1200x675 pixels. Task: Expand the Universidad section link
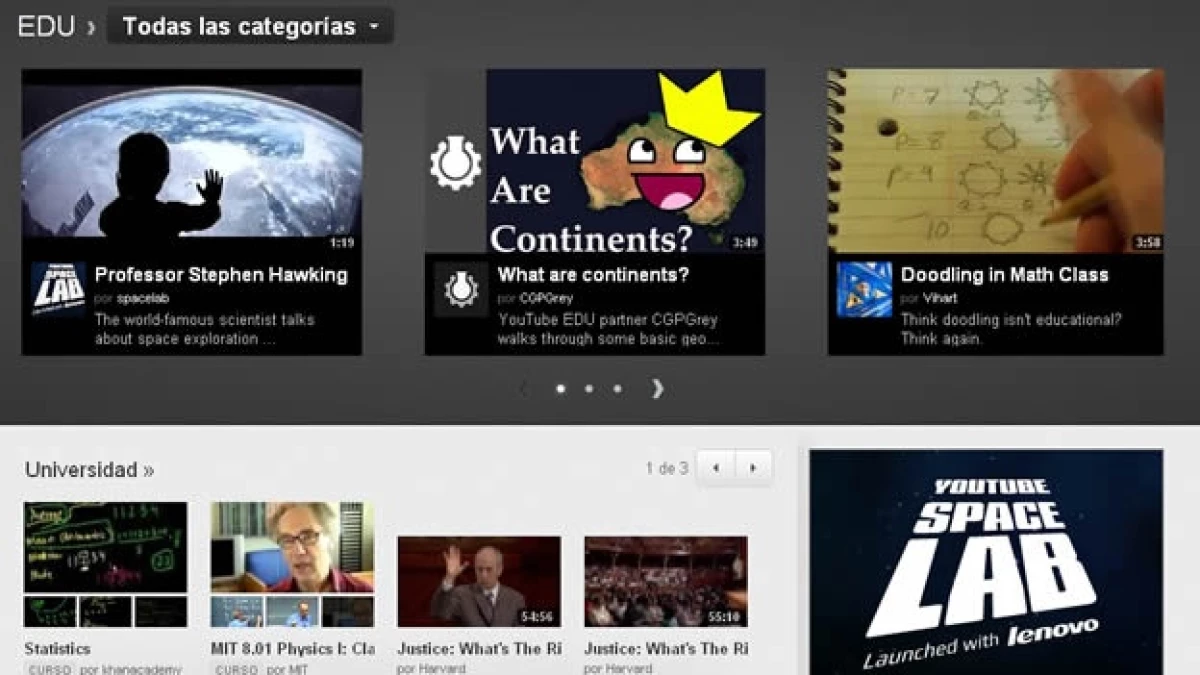90,470
